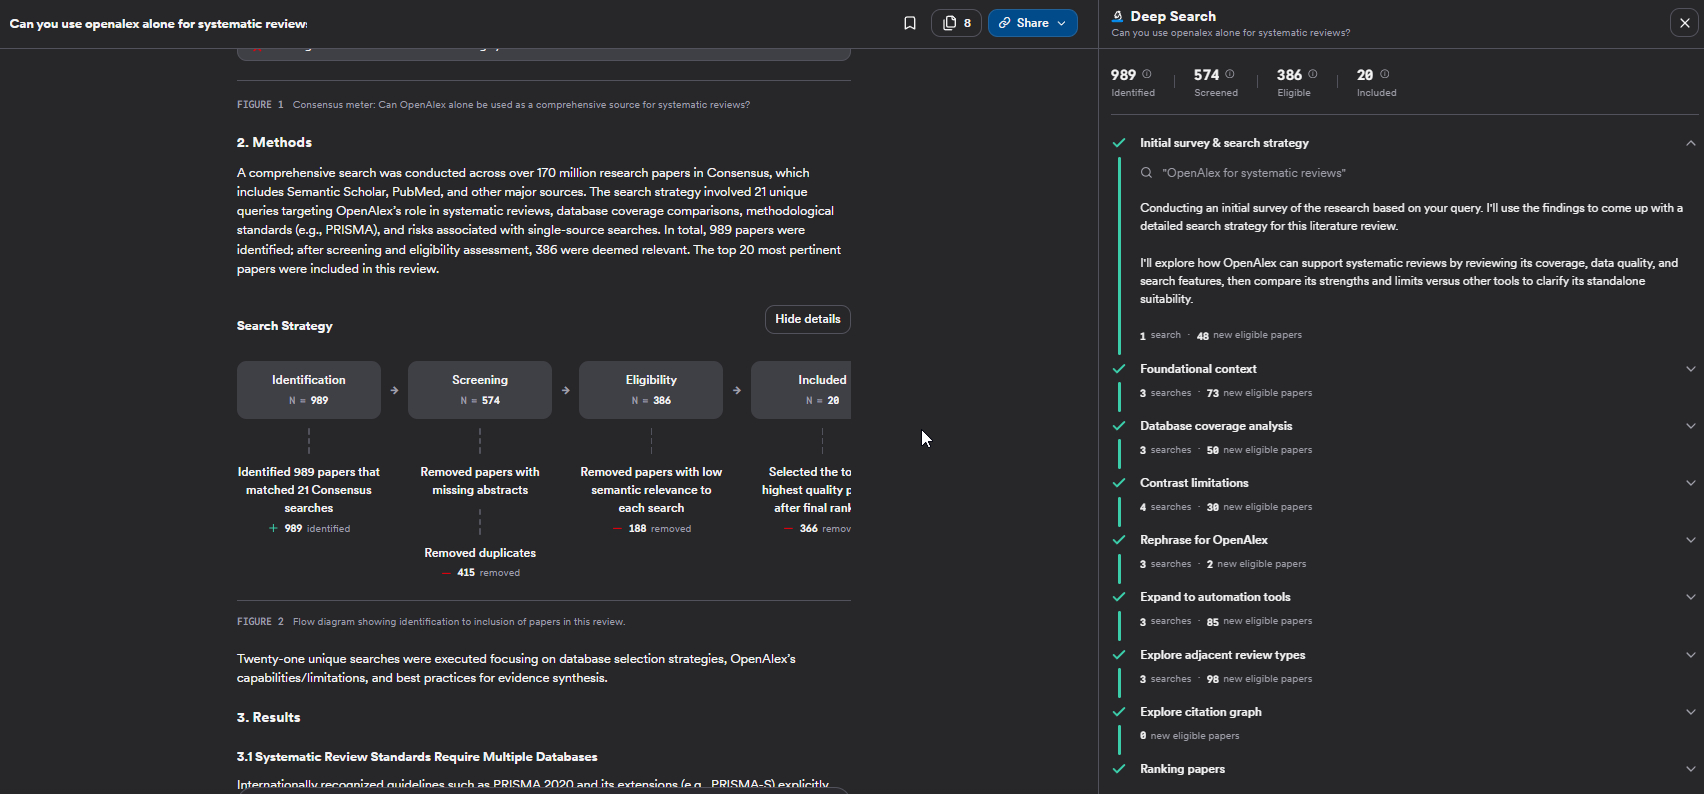Open the Share dropdown button
The height and width of the screenshot is (794, 1704).
pos(1032,23)
